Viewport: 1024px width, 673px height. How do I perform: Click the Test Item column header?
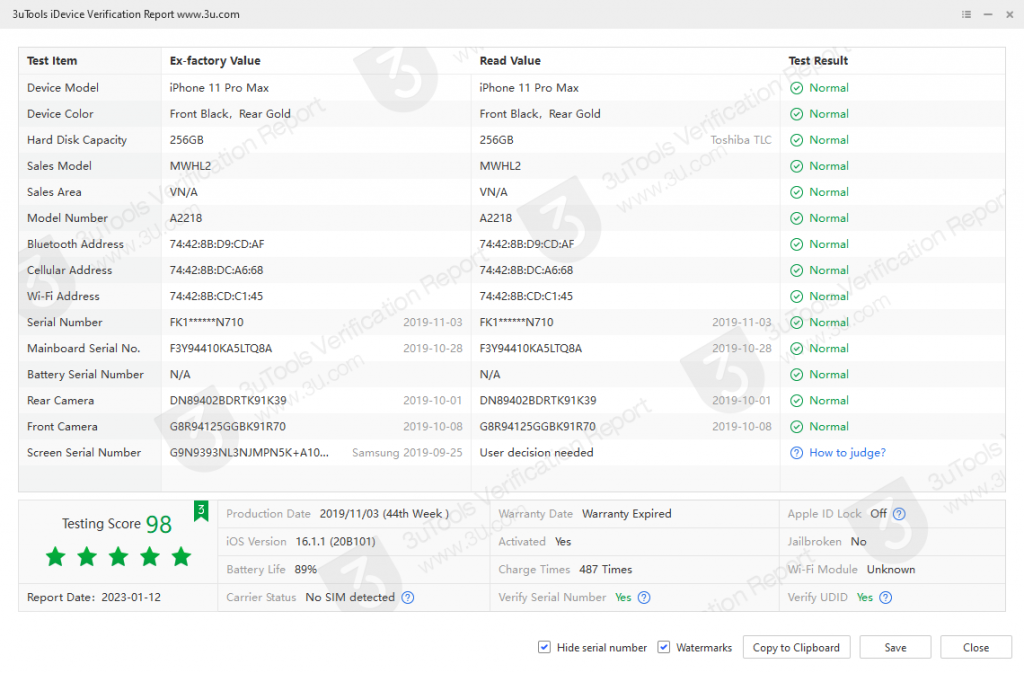click(x=52, y=61)
